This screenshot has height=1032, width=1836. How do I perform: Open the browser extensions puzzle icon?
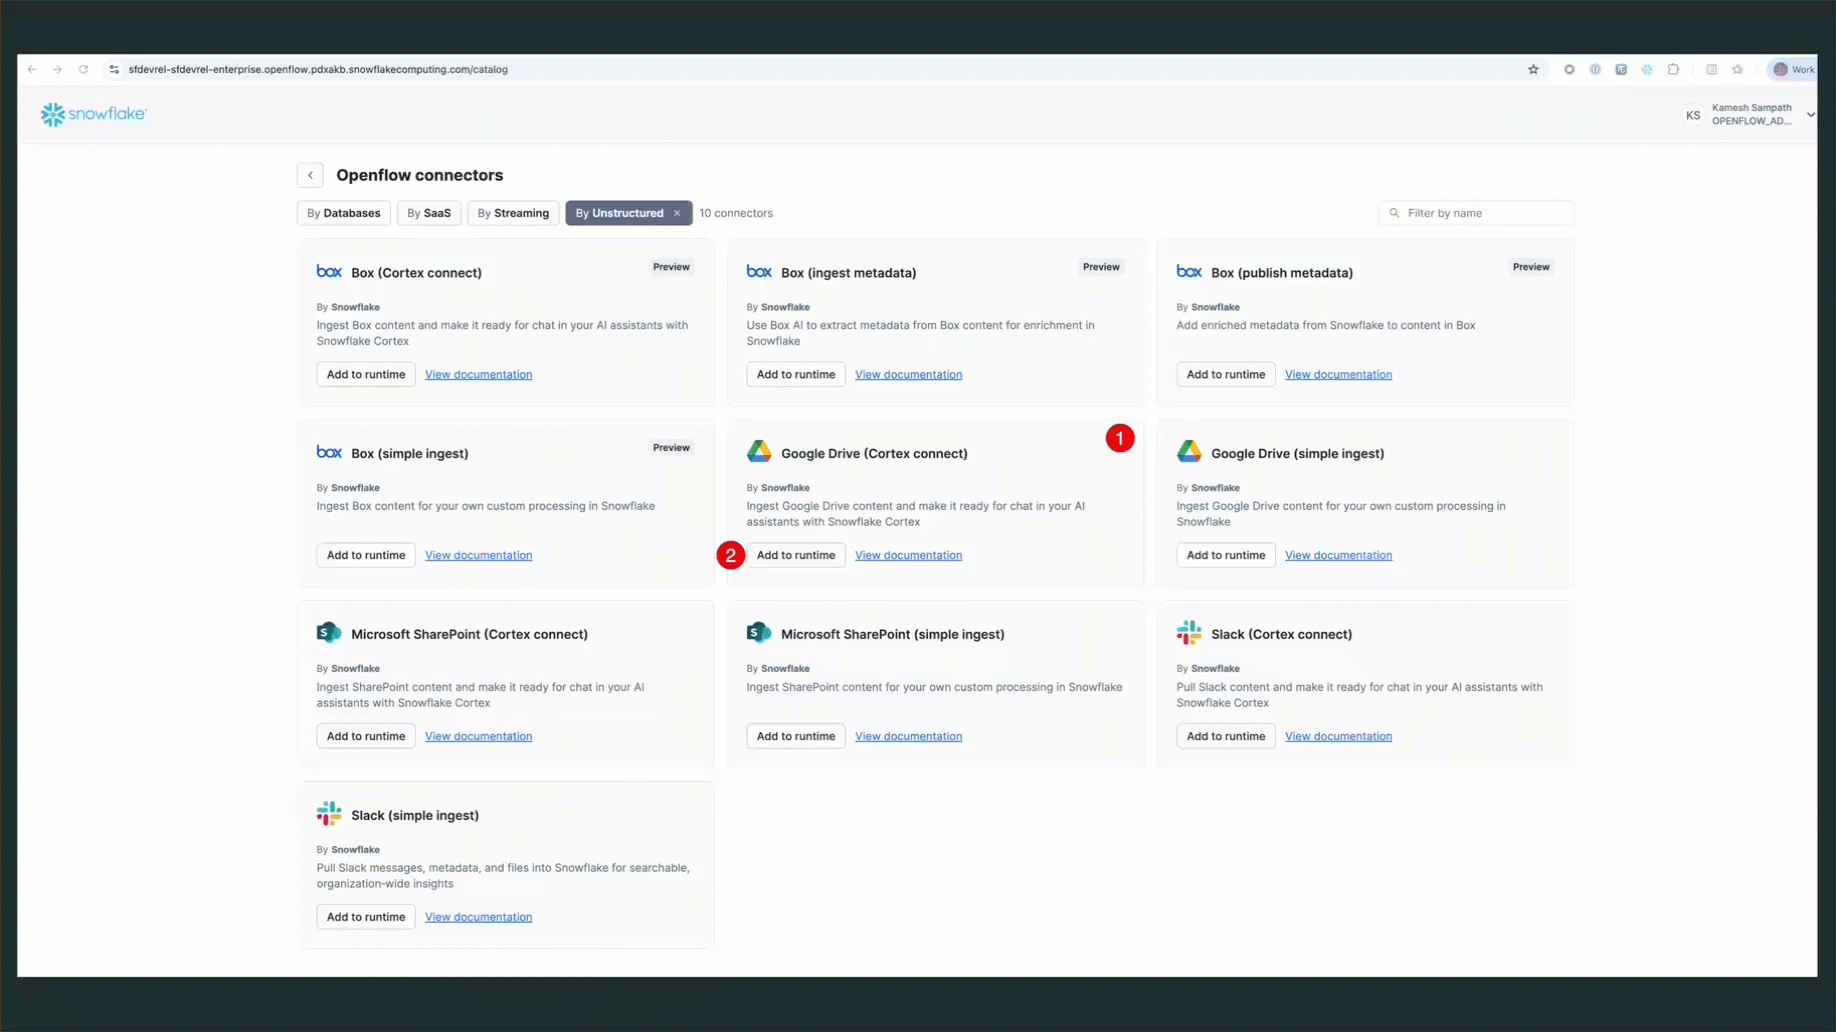pyautogui.click(x=1673, y=69)
